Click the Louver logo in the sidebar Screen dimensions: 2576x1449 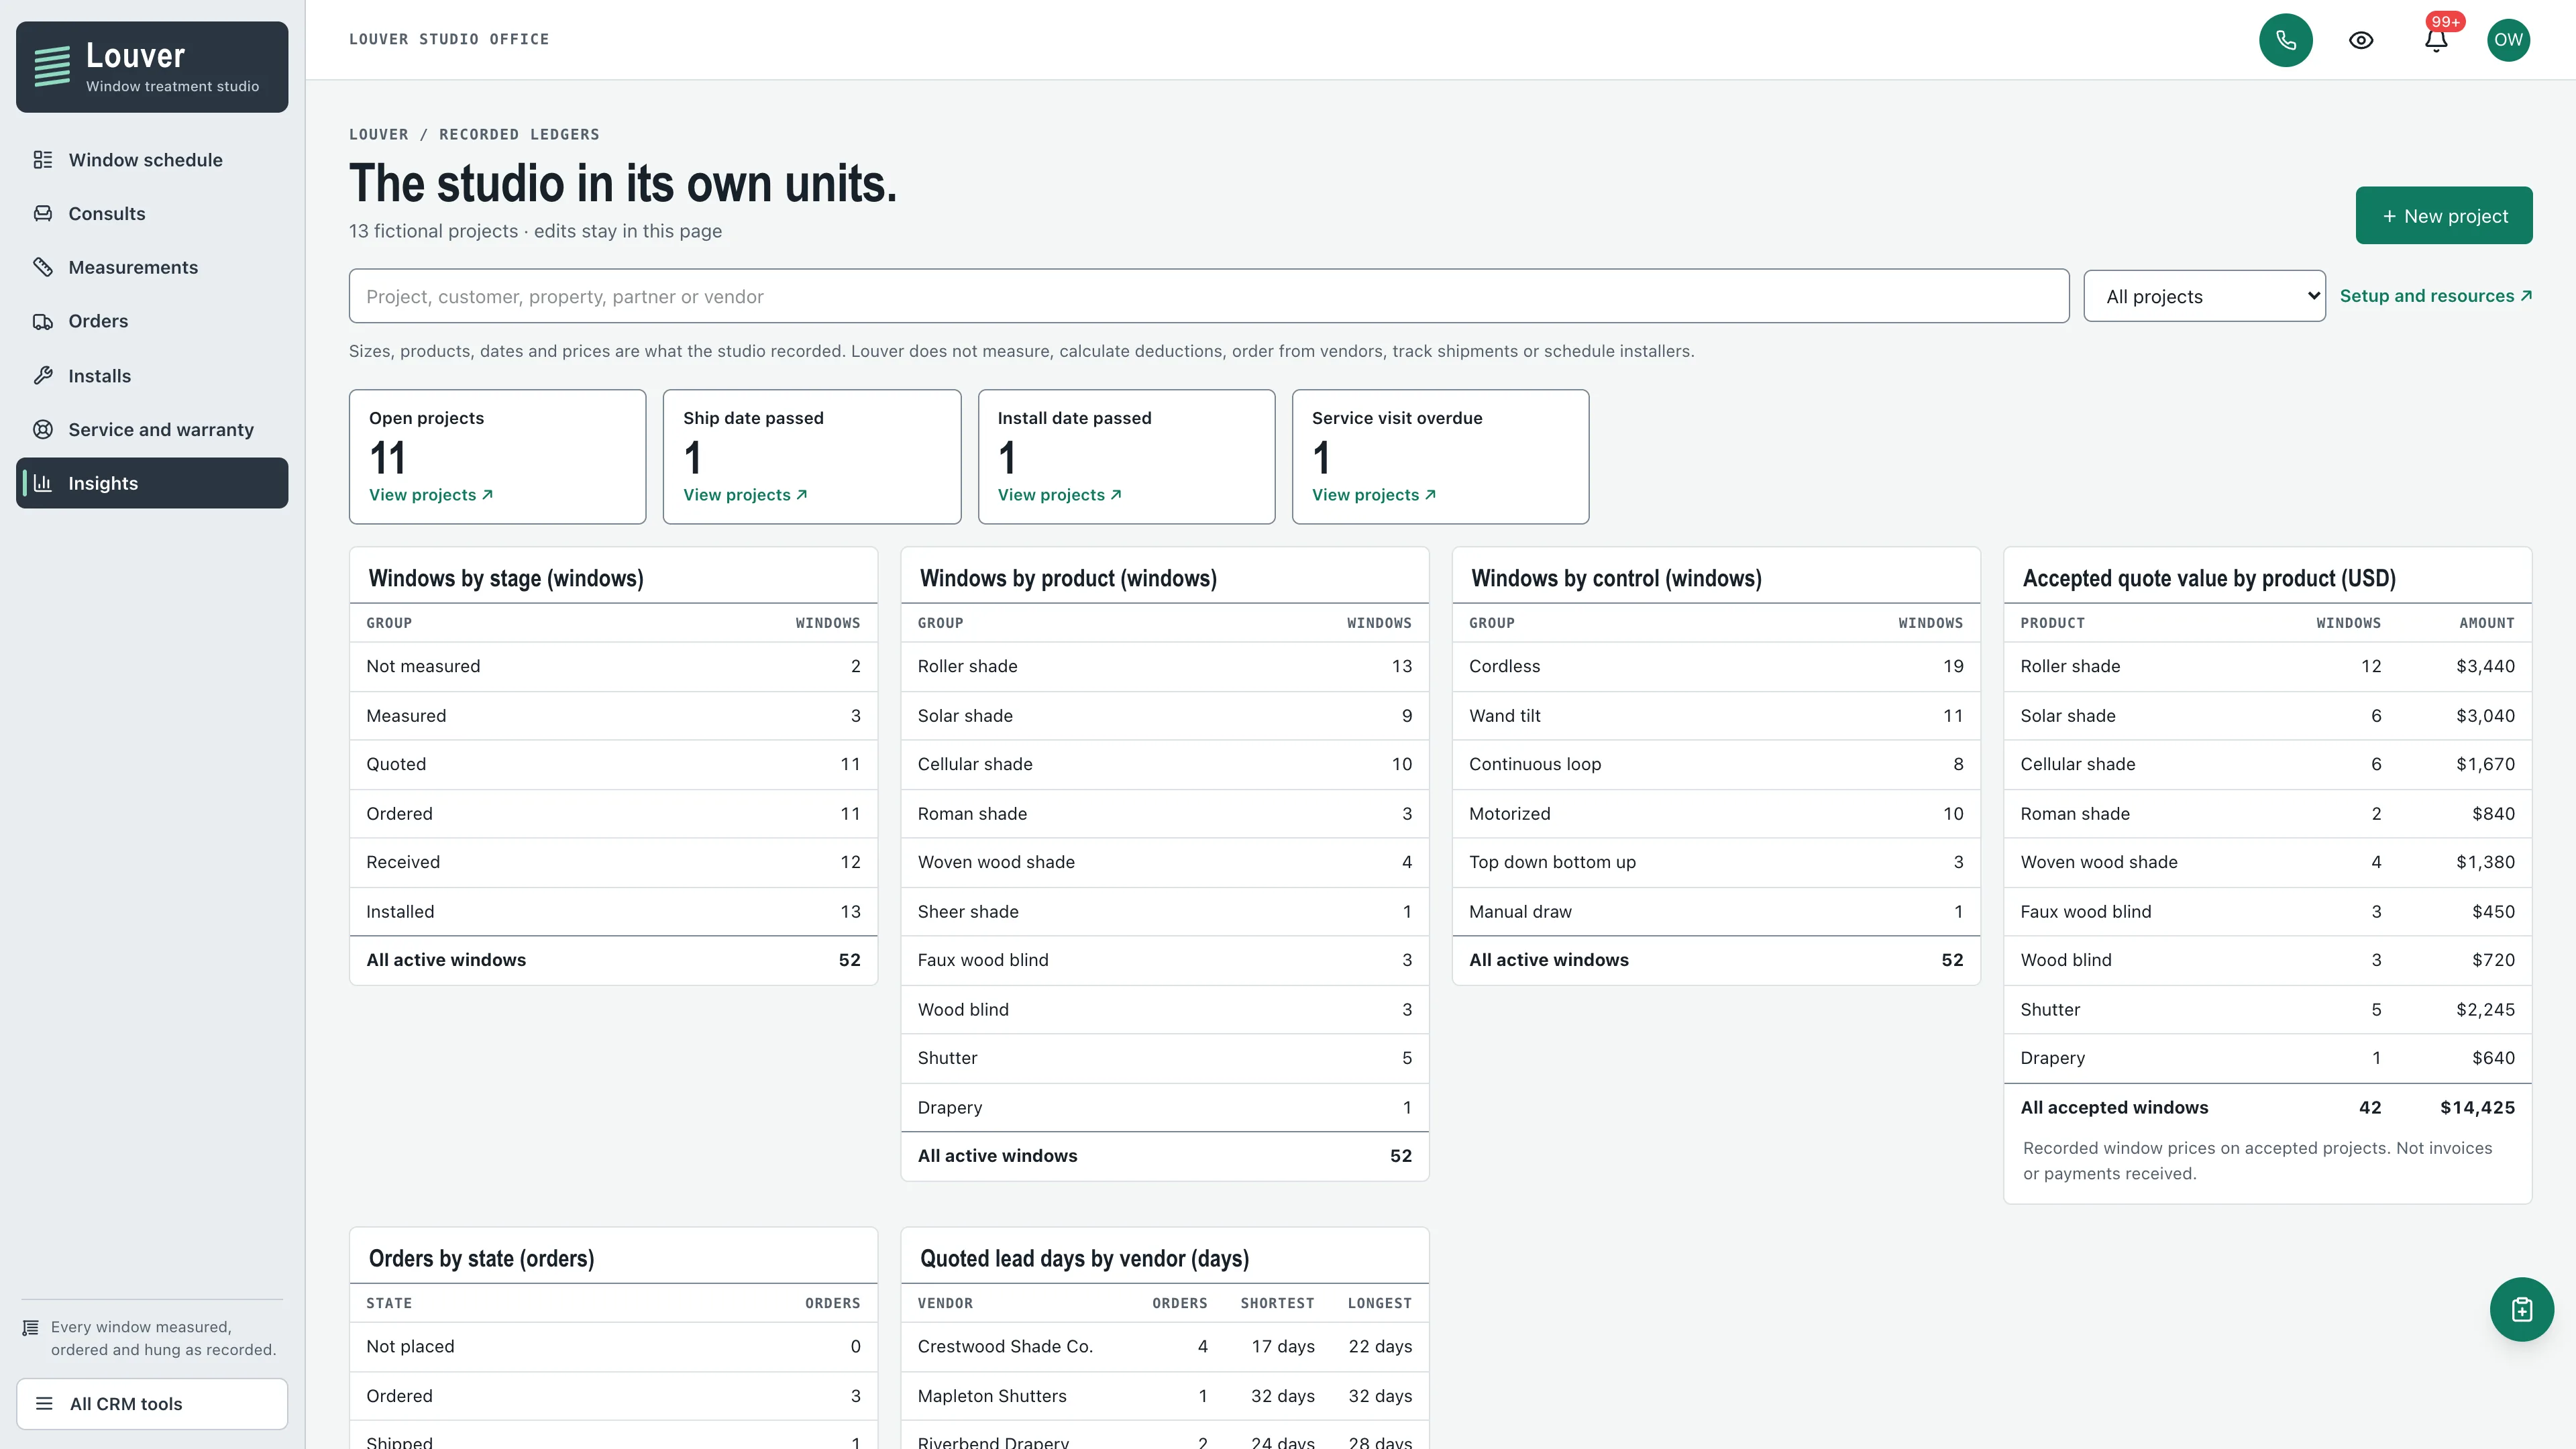(x=152, y=67)
